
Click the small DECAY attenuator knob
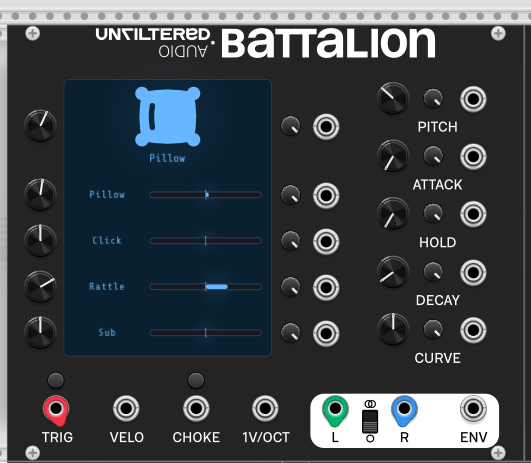[433, 272]
